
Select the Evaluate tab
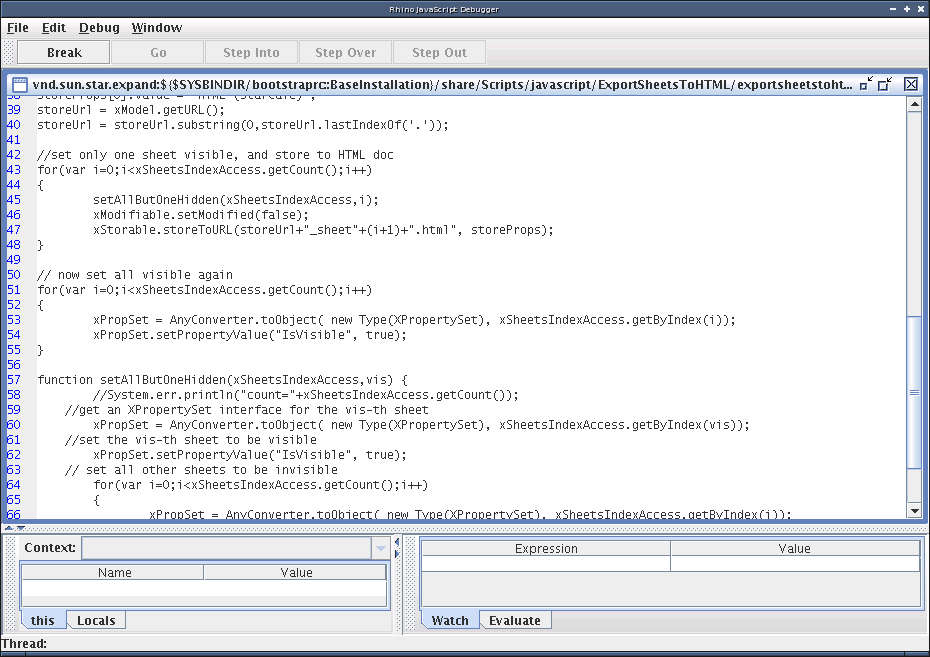pyautogui.click(x=515, y=621)
